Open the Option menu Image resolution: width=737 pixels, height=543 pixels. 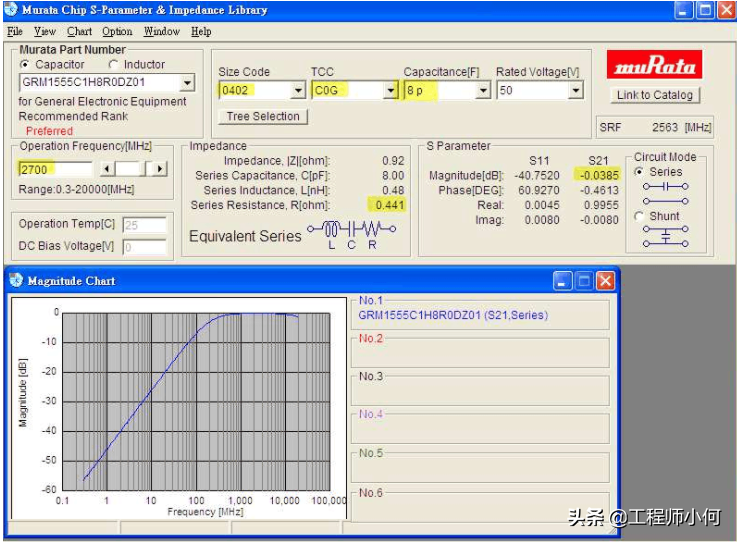(x=117, y=32)
